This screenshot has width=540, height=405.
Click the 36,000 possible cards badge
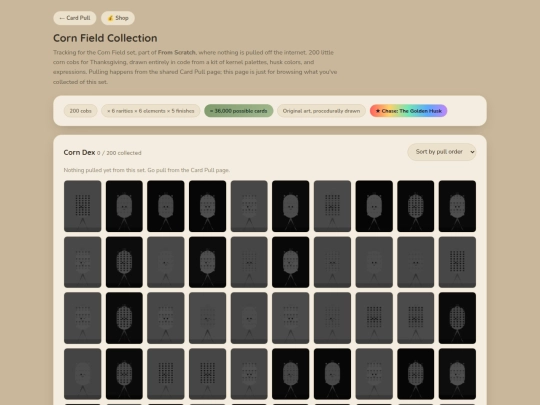click(239, 111)
